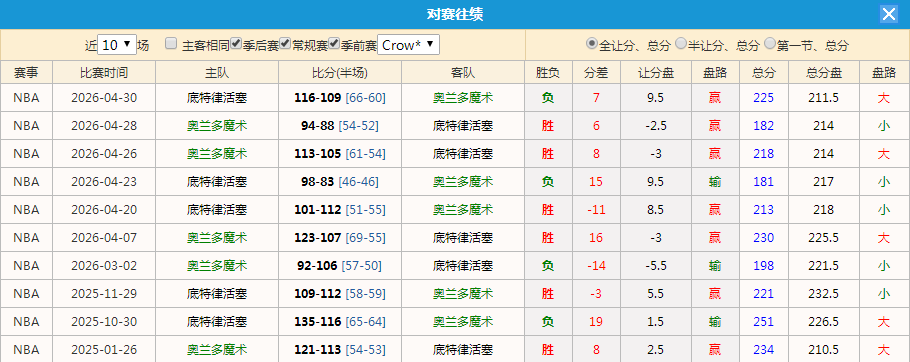Click the 客队 column header

point(463,73)
